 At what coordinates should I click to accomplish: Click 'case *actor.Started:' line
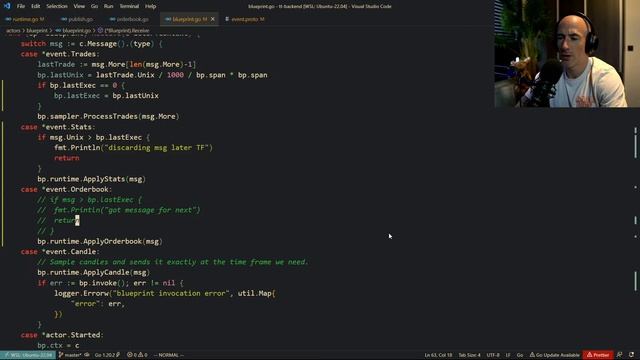click(x=62, y=335)
